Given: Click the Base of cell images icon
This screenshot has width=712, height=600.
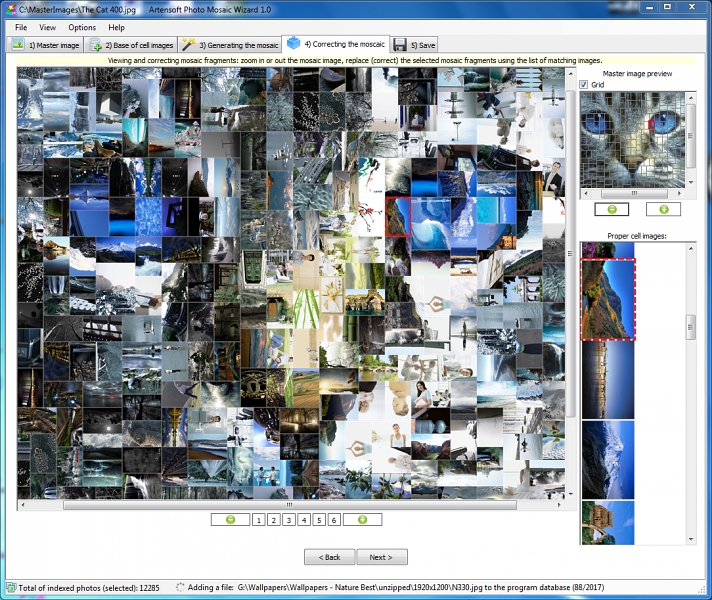Looking at the screenshot, I should point(95,45).
